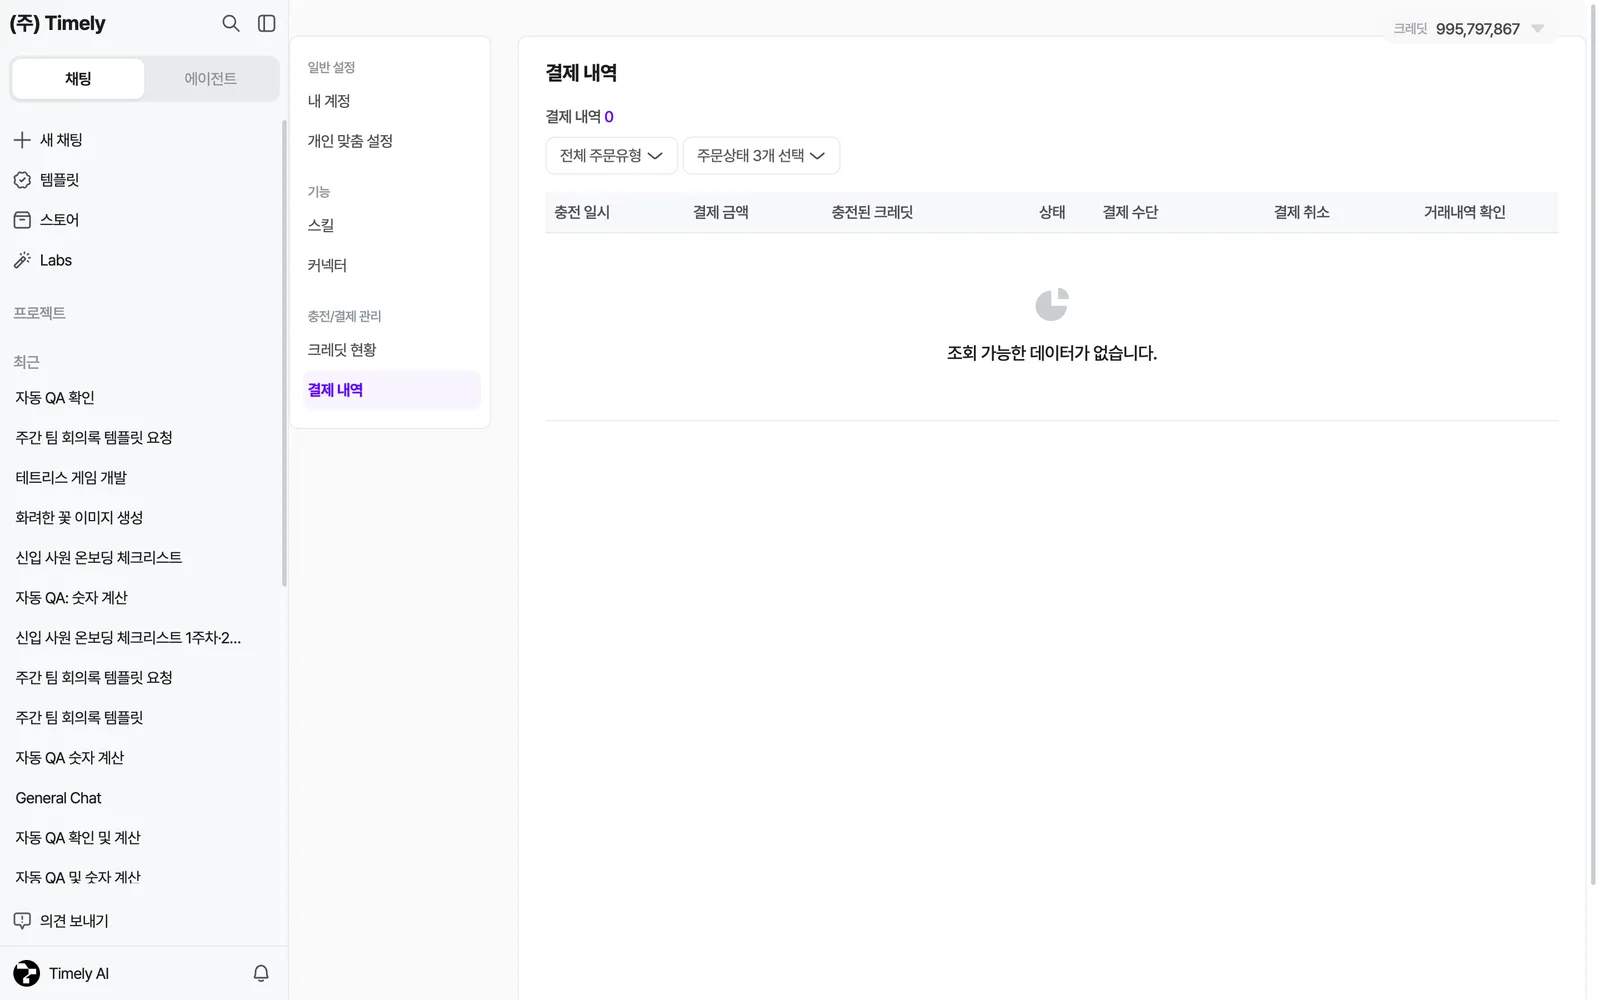
Task: Click the 스토어 shop icon
Action: pos(22,220)
